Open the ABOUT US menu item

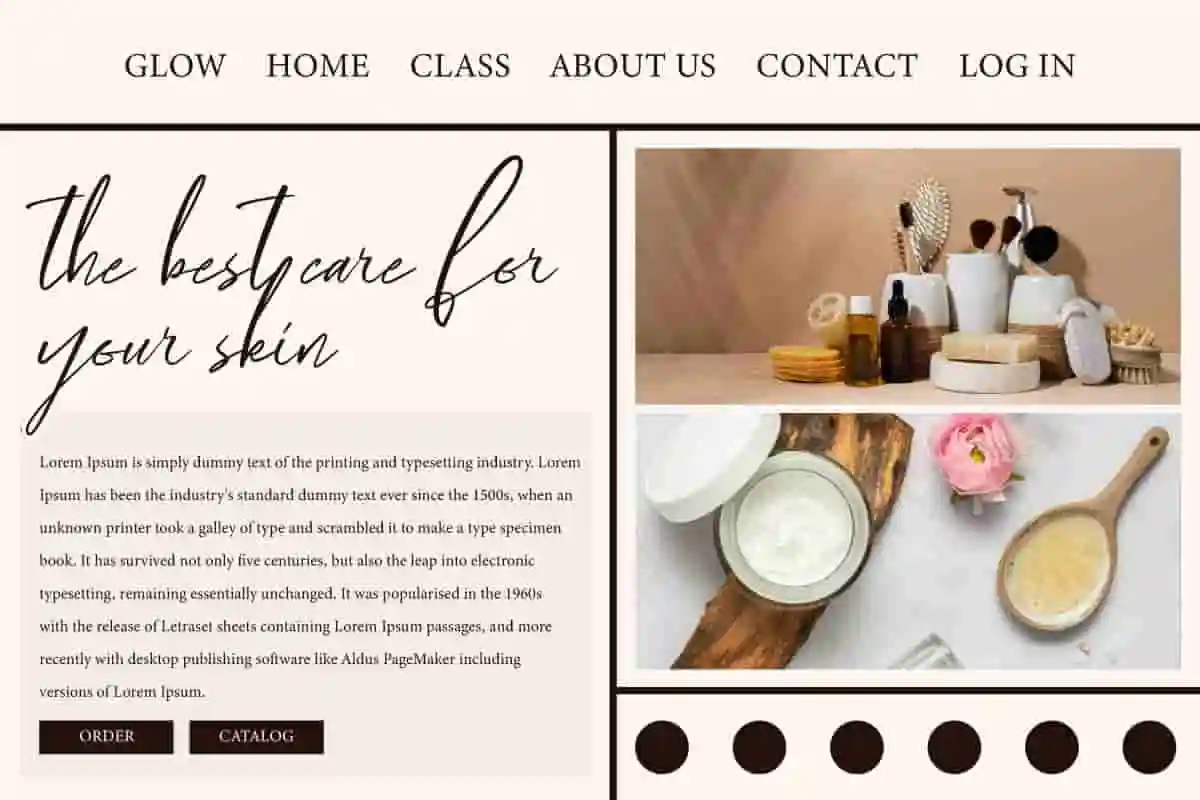(633, 66)
